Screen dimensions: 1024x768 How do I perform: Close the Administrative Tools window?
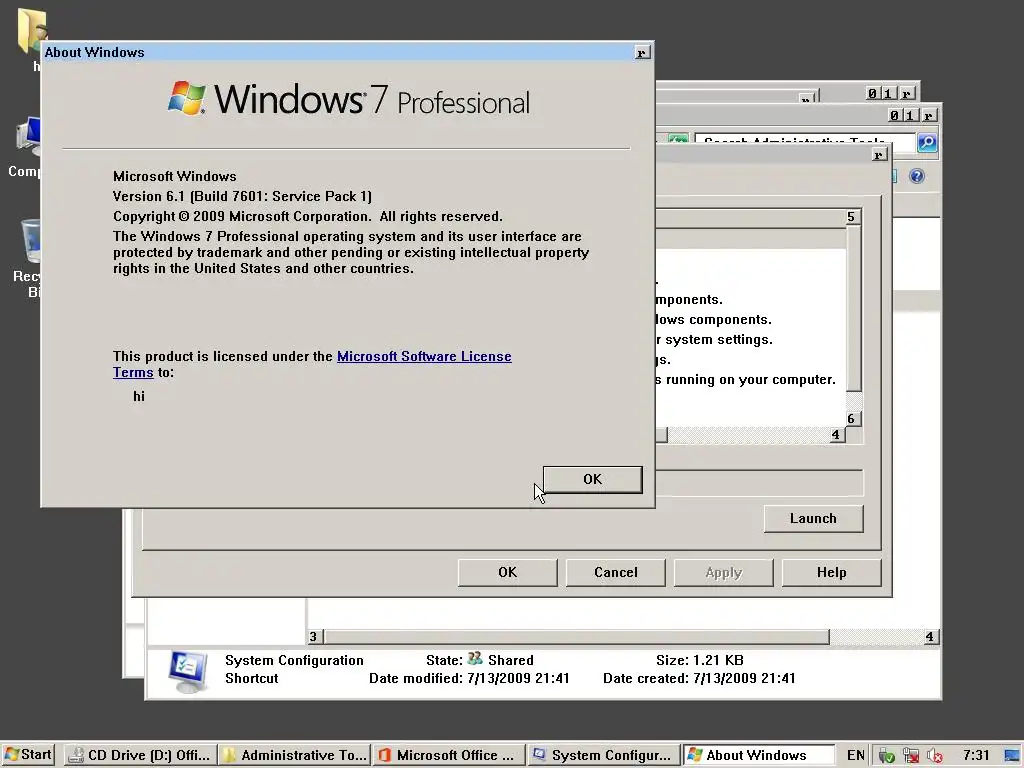(929, 116)
